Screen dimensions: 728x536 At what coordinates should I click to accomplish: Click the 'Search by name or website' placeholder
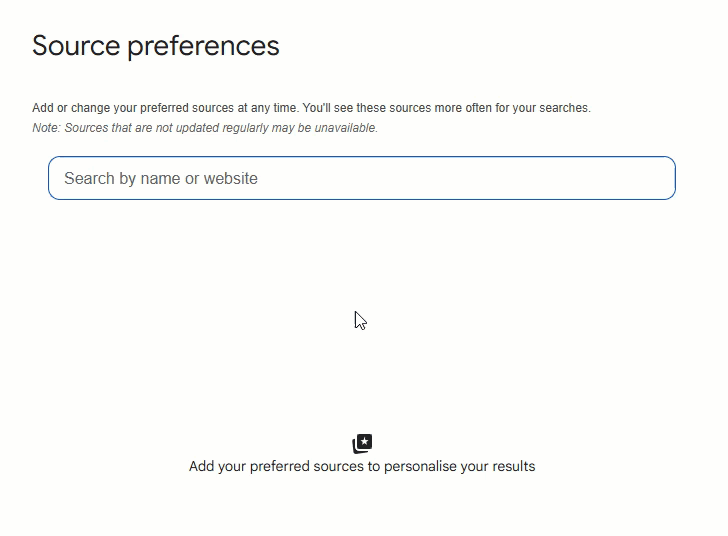tap(161, 178)
